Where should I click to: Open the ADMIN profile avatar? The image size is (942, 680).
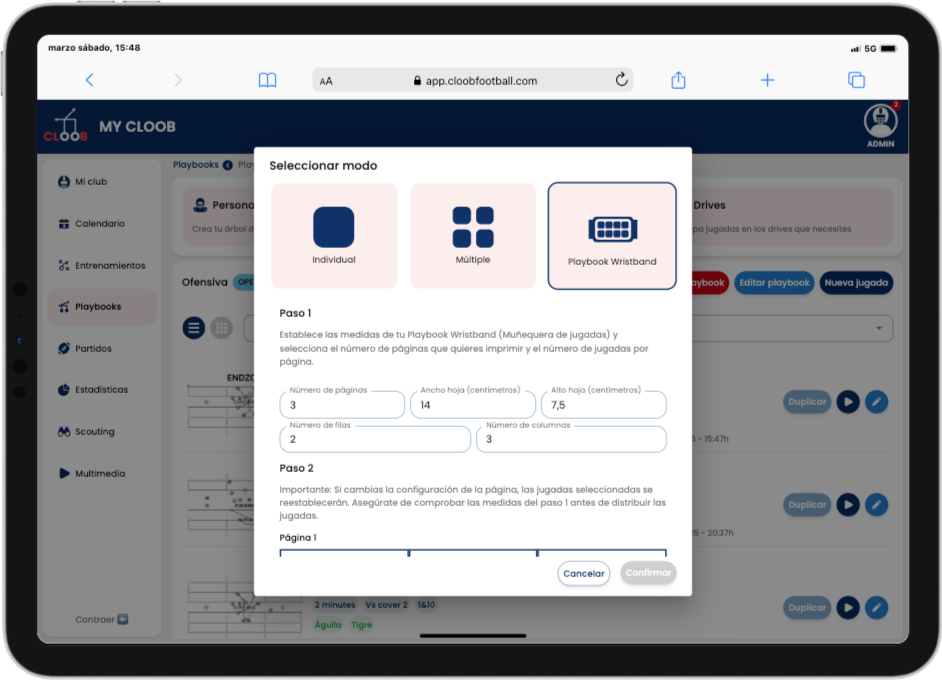880,121
